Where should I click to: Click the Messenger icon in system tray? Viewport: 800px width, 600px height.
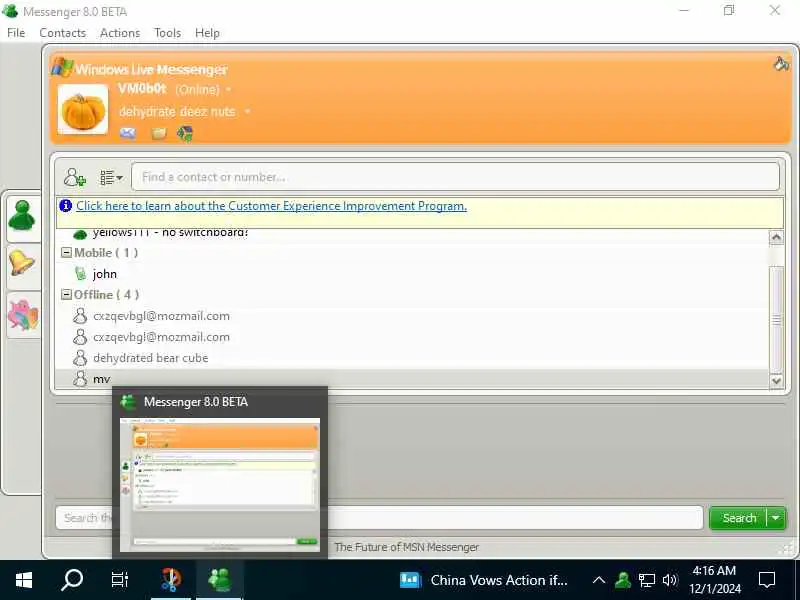pos(622,580)
